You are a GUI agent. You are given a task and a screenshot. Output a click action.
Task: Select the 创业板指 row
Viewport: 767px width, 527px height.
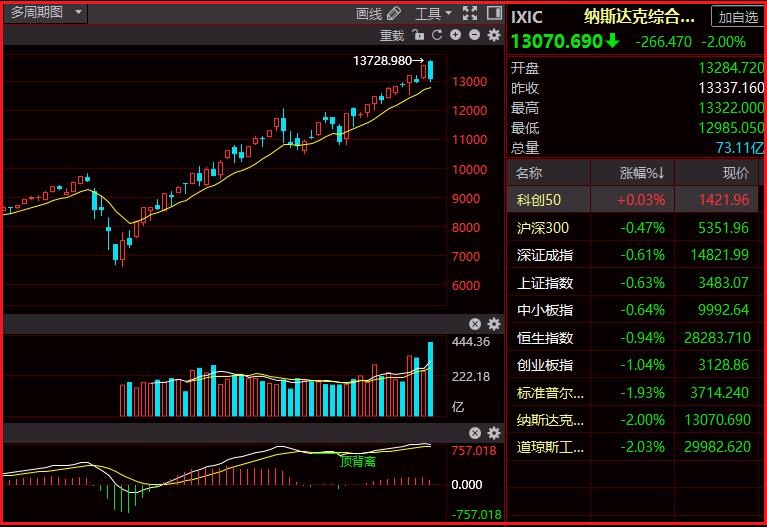coord(632,365)
